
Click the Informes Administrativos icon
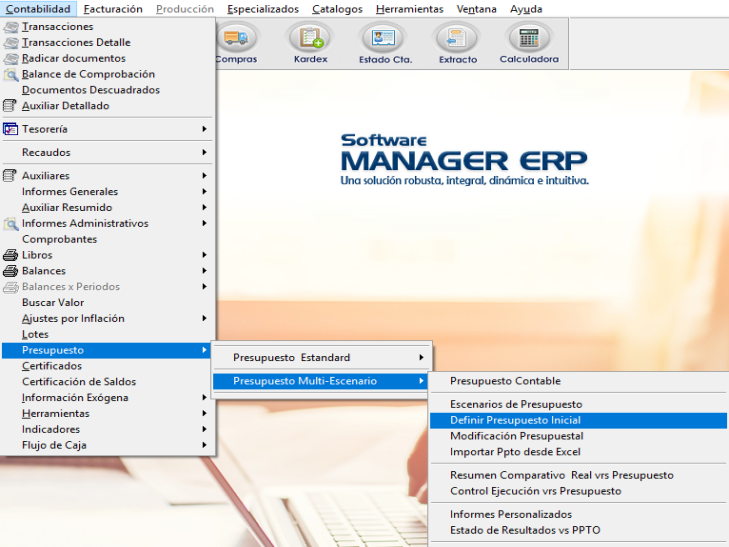(x=11, y=224)
